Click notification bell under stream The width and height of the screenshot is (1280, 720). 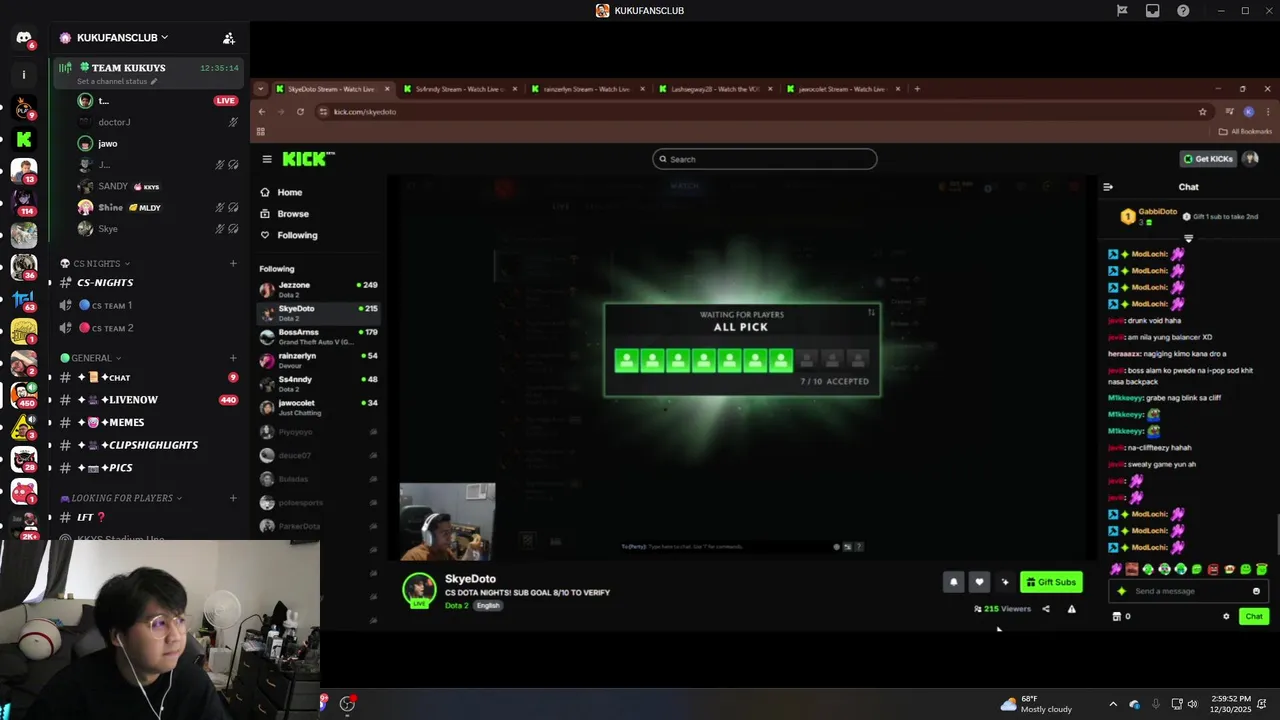[x=953, y=582]
